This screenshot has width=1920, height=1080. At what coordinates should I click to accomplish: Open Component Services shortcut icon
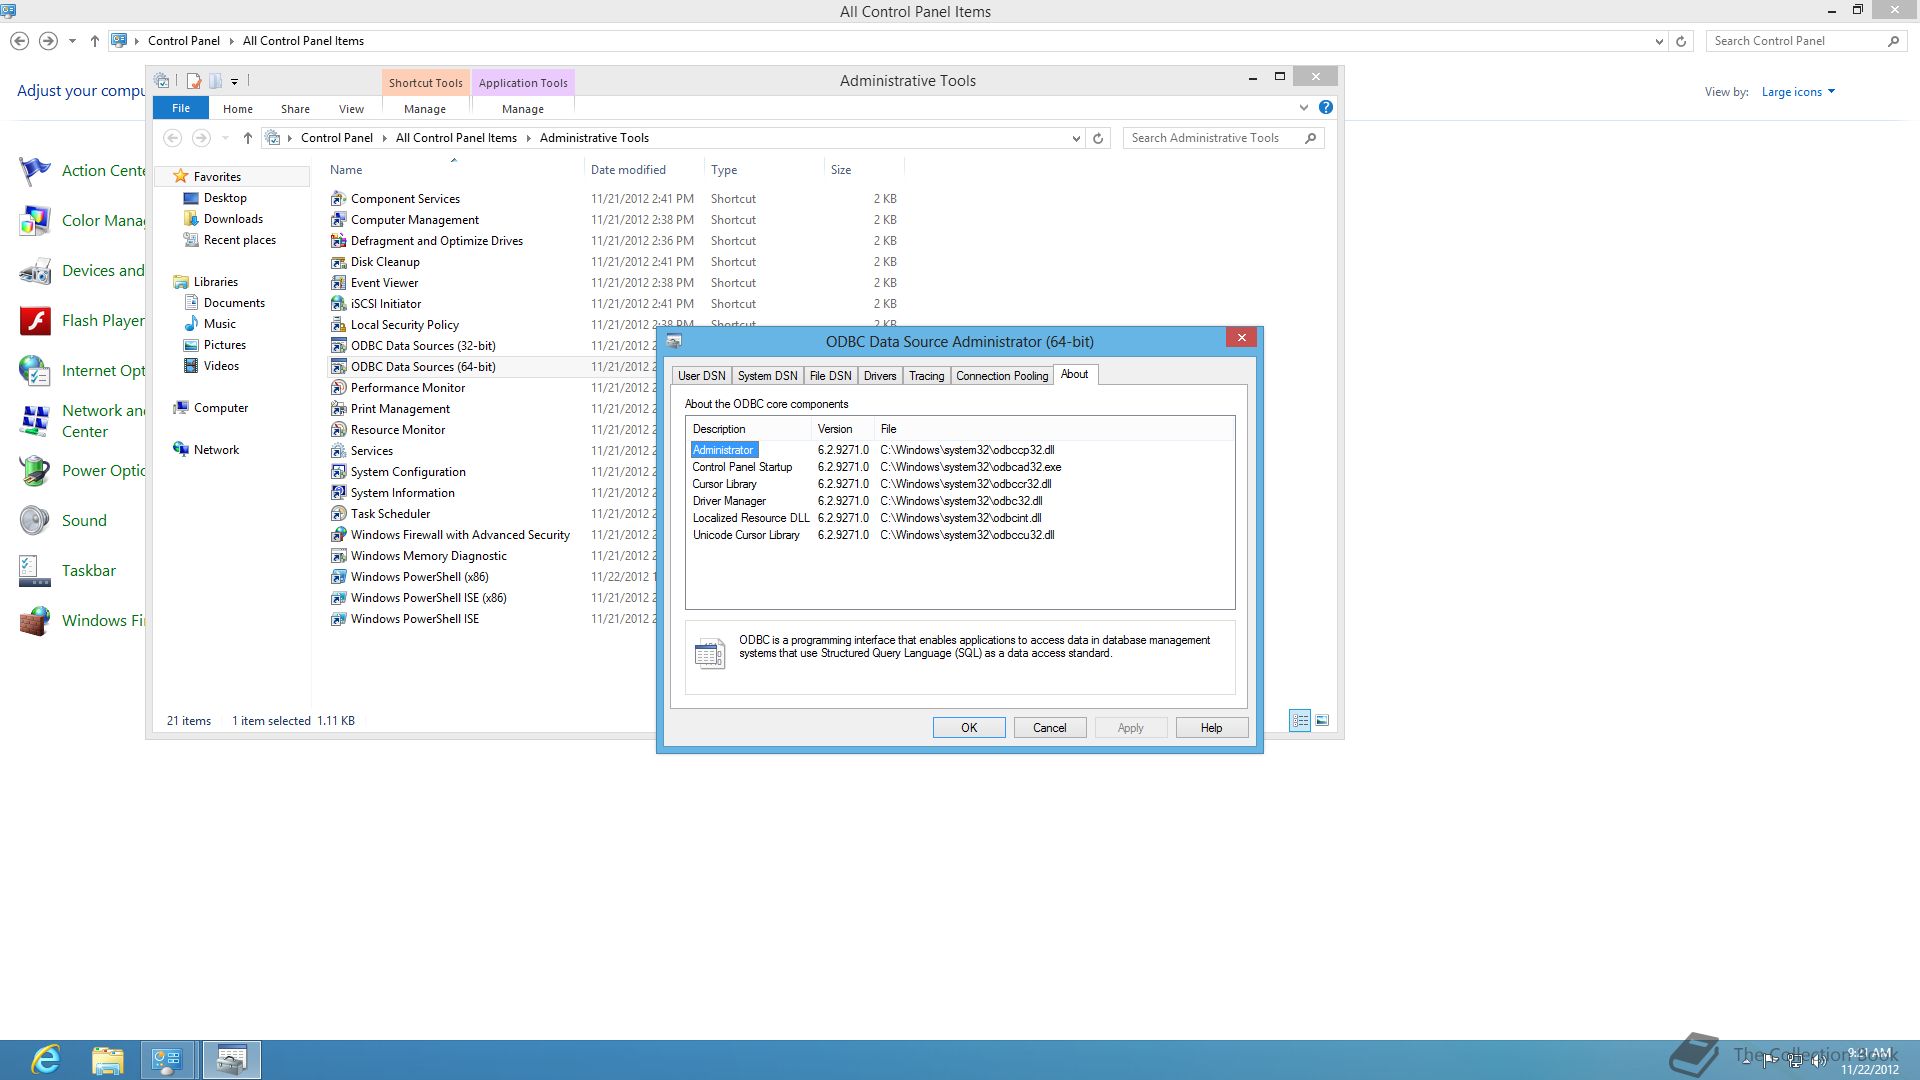coord(338,199)
